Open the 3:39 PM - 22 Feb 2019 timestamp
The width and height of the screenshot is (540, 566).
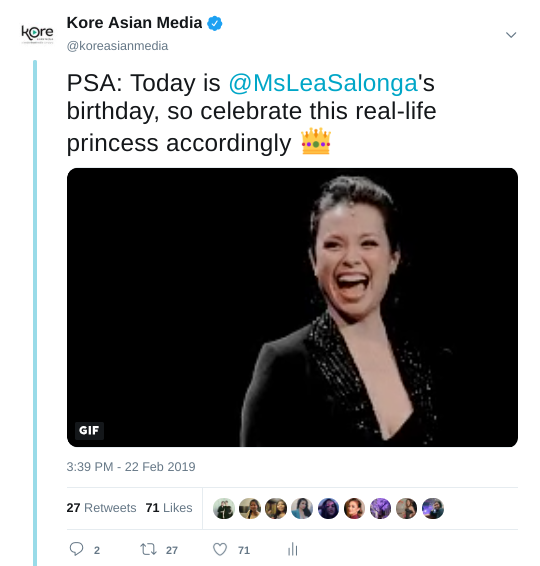[x=131, y=467]
